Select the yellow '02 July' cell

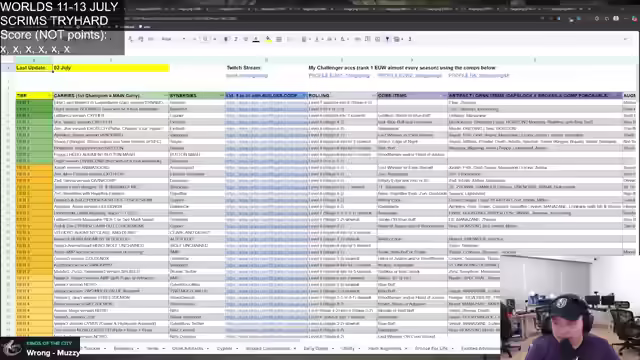[x=111, y=68]
